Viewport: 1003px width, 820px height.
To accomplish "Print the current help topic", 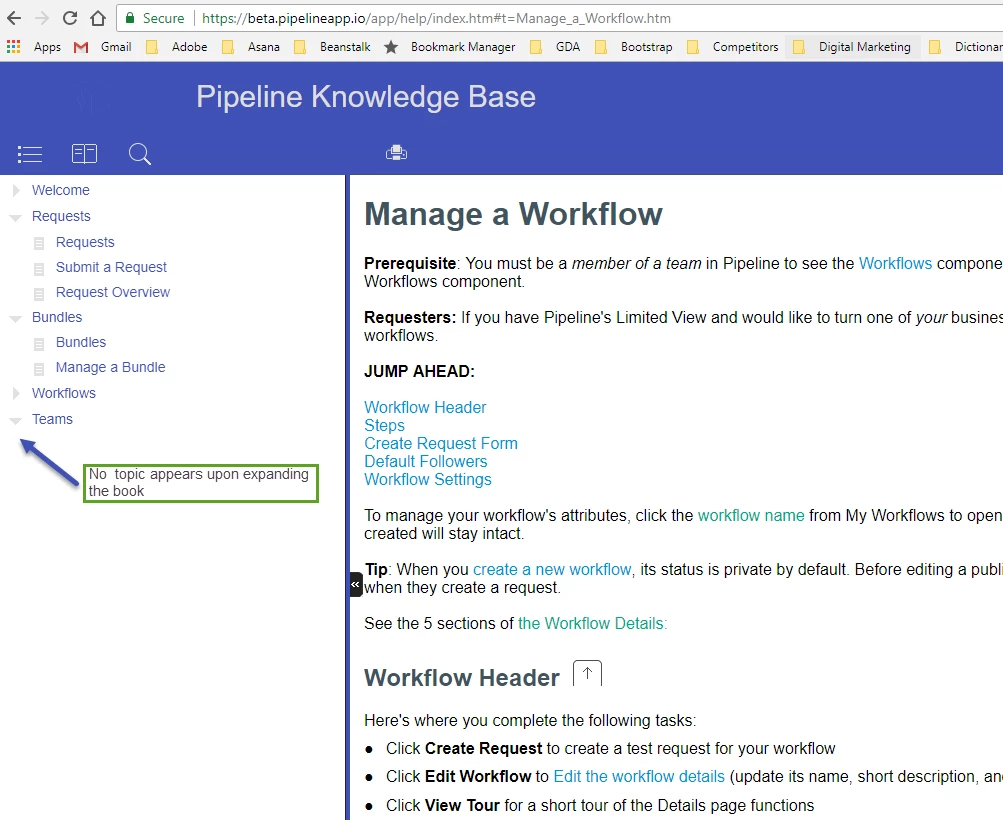I will 397,153.
